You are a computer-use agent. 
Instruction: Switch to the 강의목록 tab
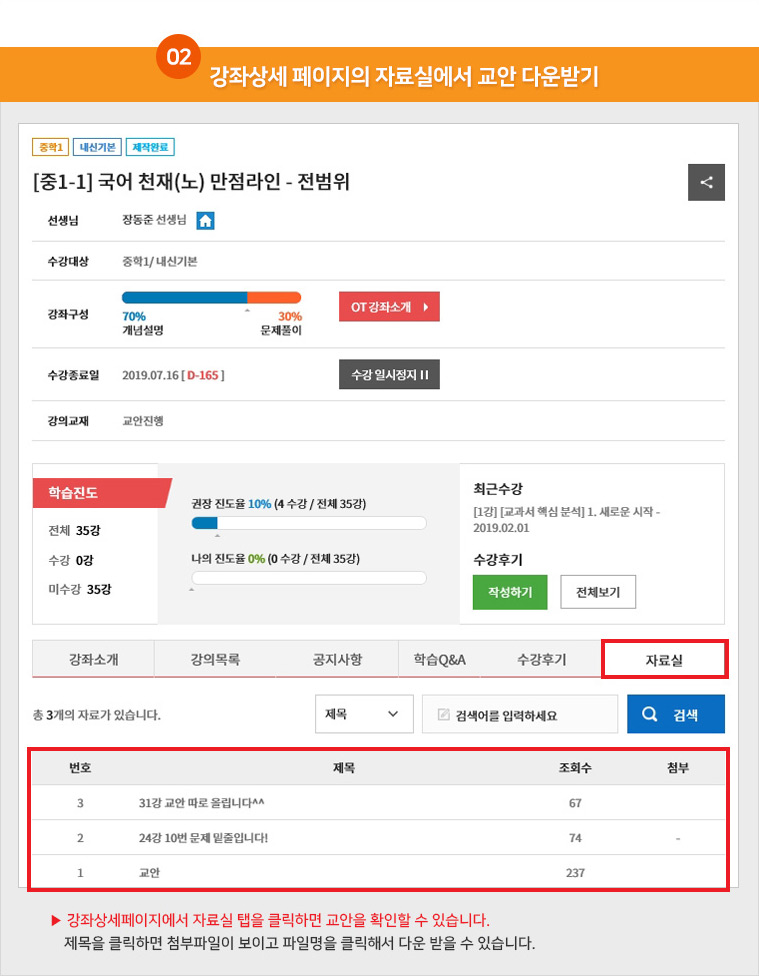coord(215,659)
